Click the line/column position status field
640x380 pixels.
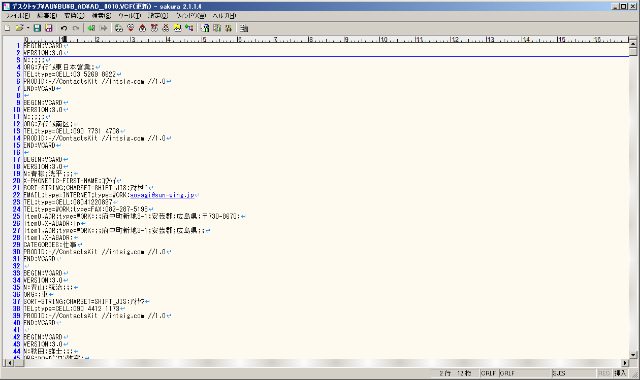pyautogui.click(x=455, y=373)
